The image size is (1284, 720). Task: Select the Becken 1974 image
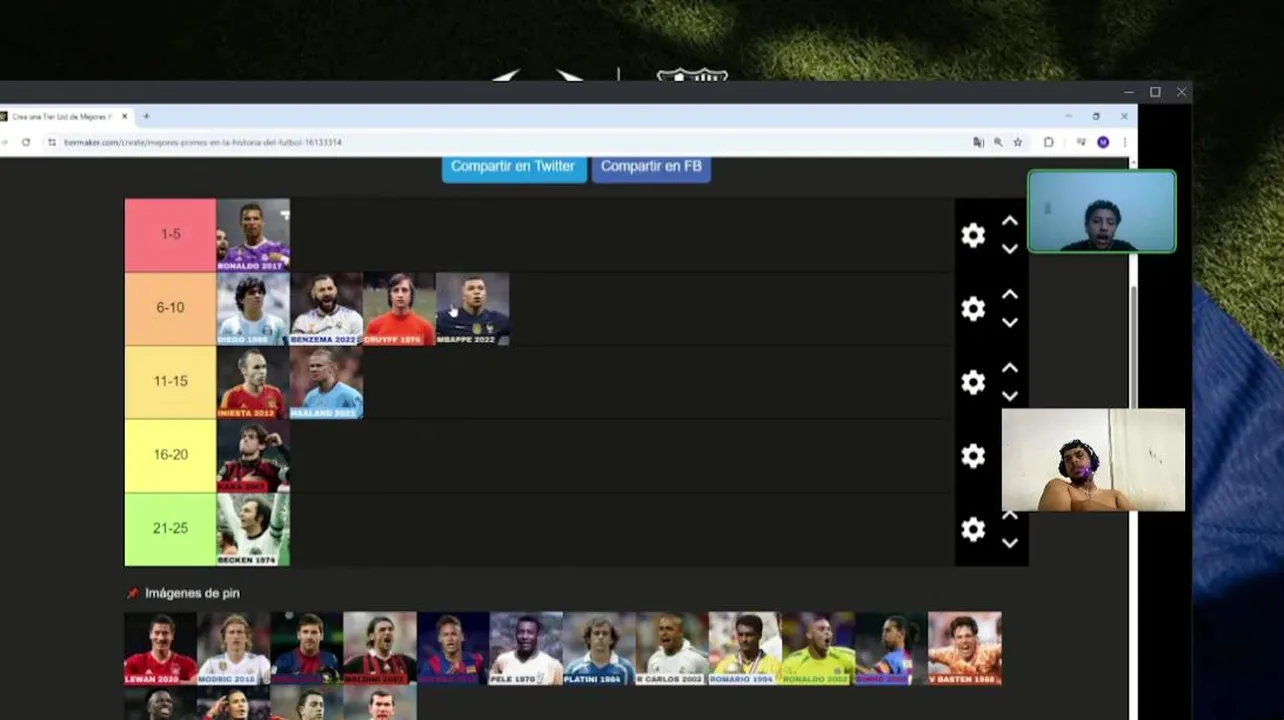pos(253,529)
